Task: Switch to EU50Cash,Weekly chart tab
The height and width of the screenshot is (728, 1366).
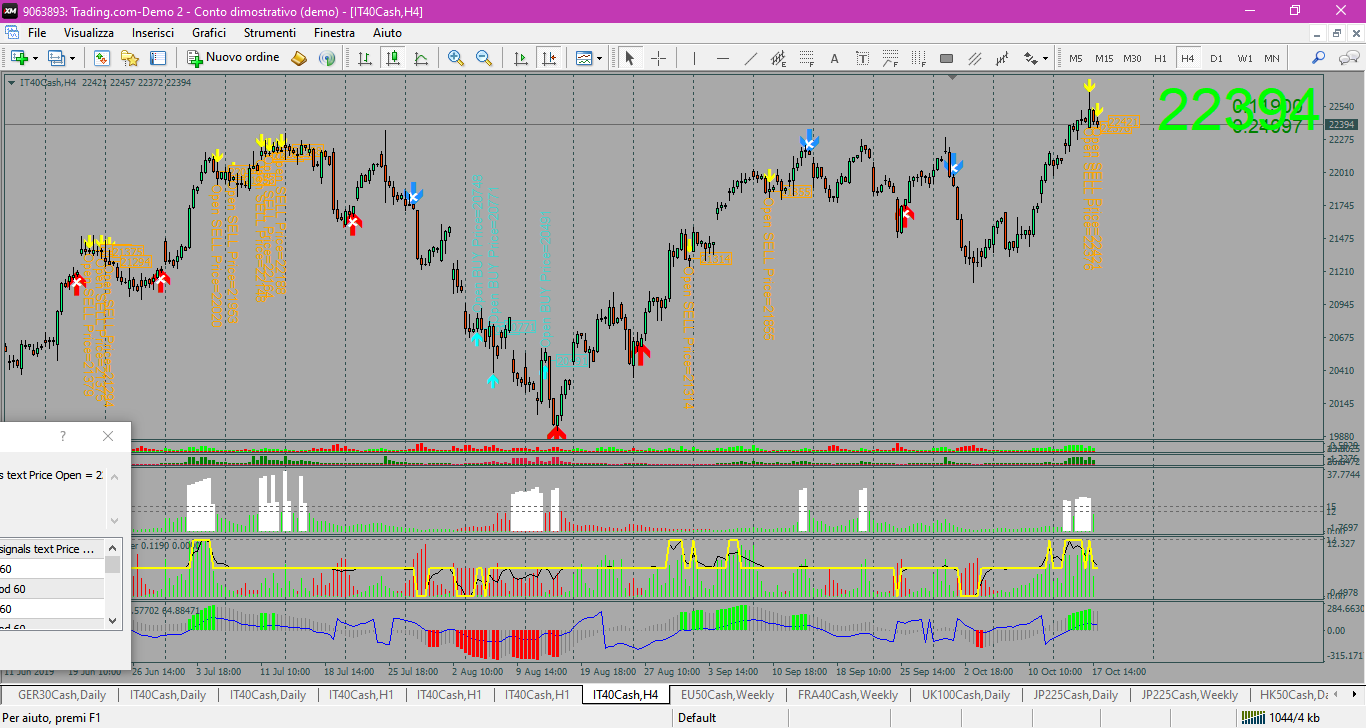Action: click(727, 694)
